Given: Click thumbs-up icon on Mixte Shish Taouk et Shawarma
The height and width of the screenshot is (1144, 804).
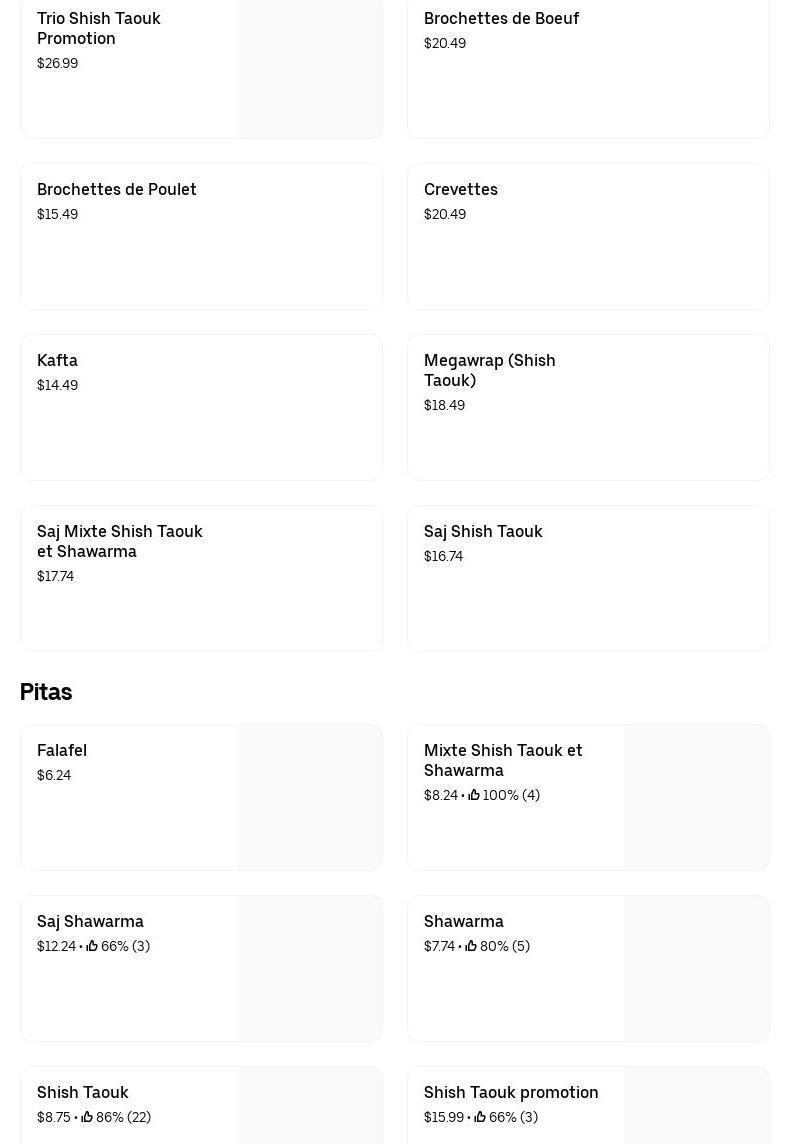Looking at the screenshot, I should (x=474, y=795).
